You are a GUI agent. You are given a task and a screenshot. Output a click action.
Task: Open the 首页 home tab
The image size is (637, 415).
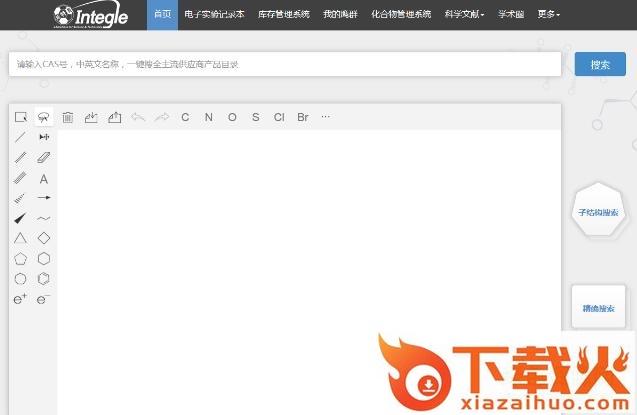coord(162,15)
